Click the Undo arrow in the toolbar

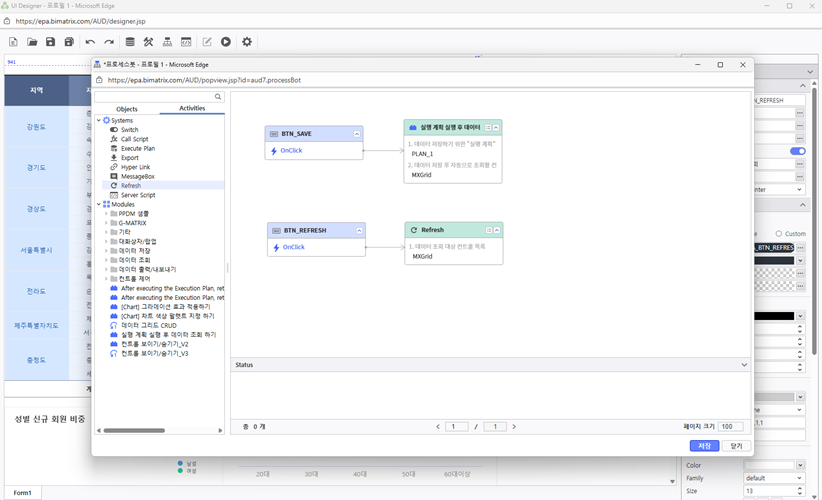pyautogui.click(x=90, y=42)
